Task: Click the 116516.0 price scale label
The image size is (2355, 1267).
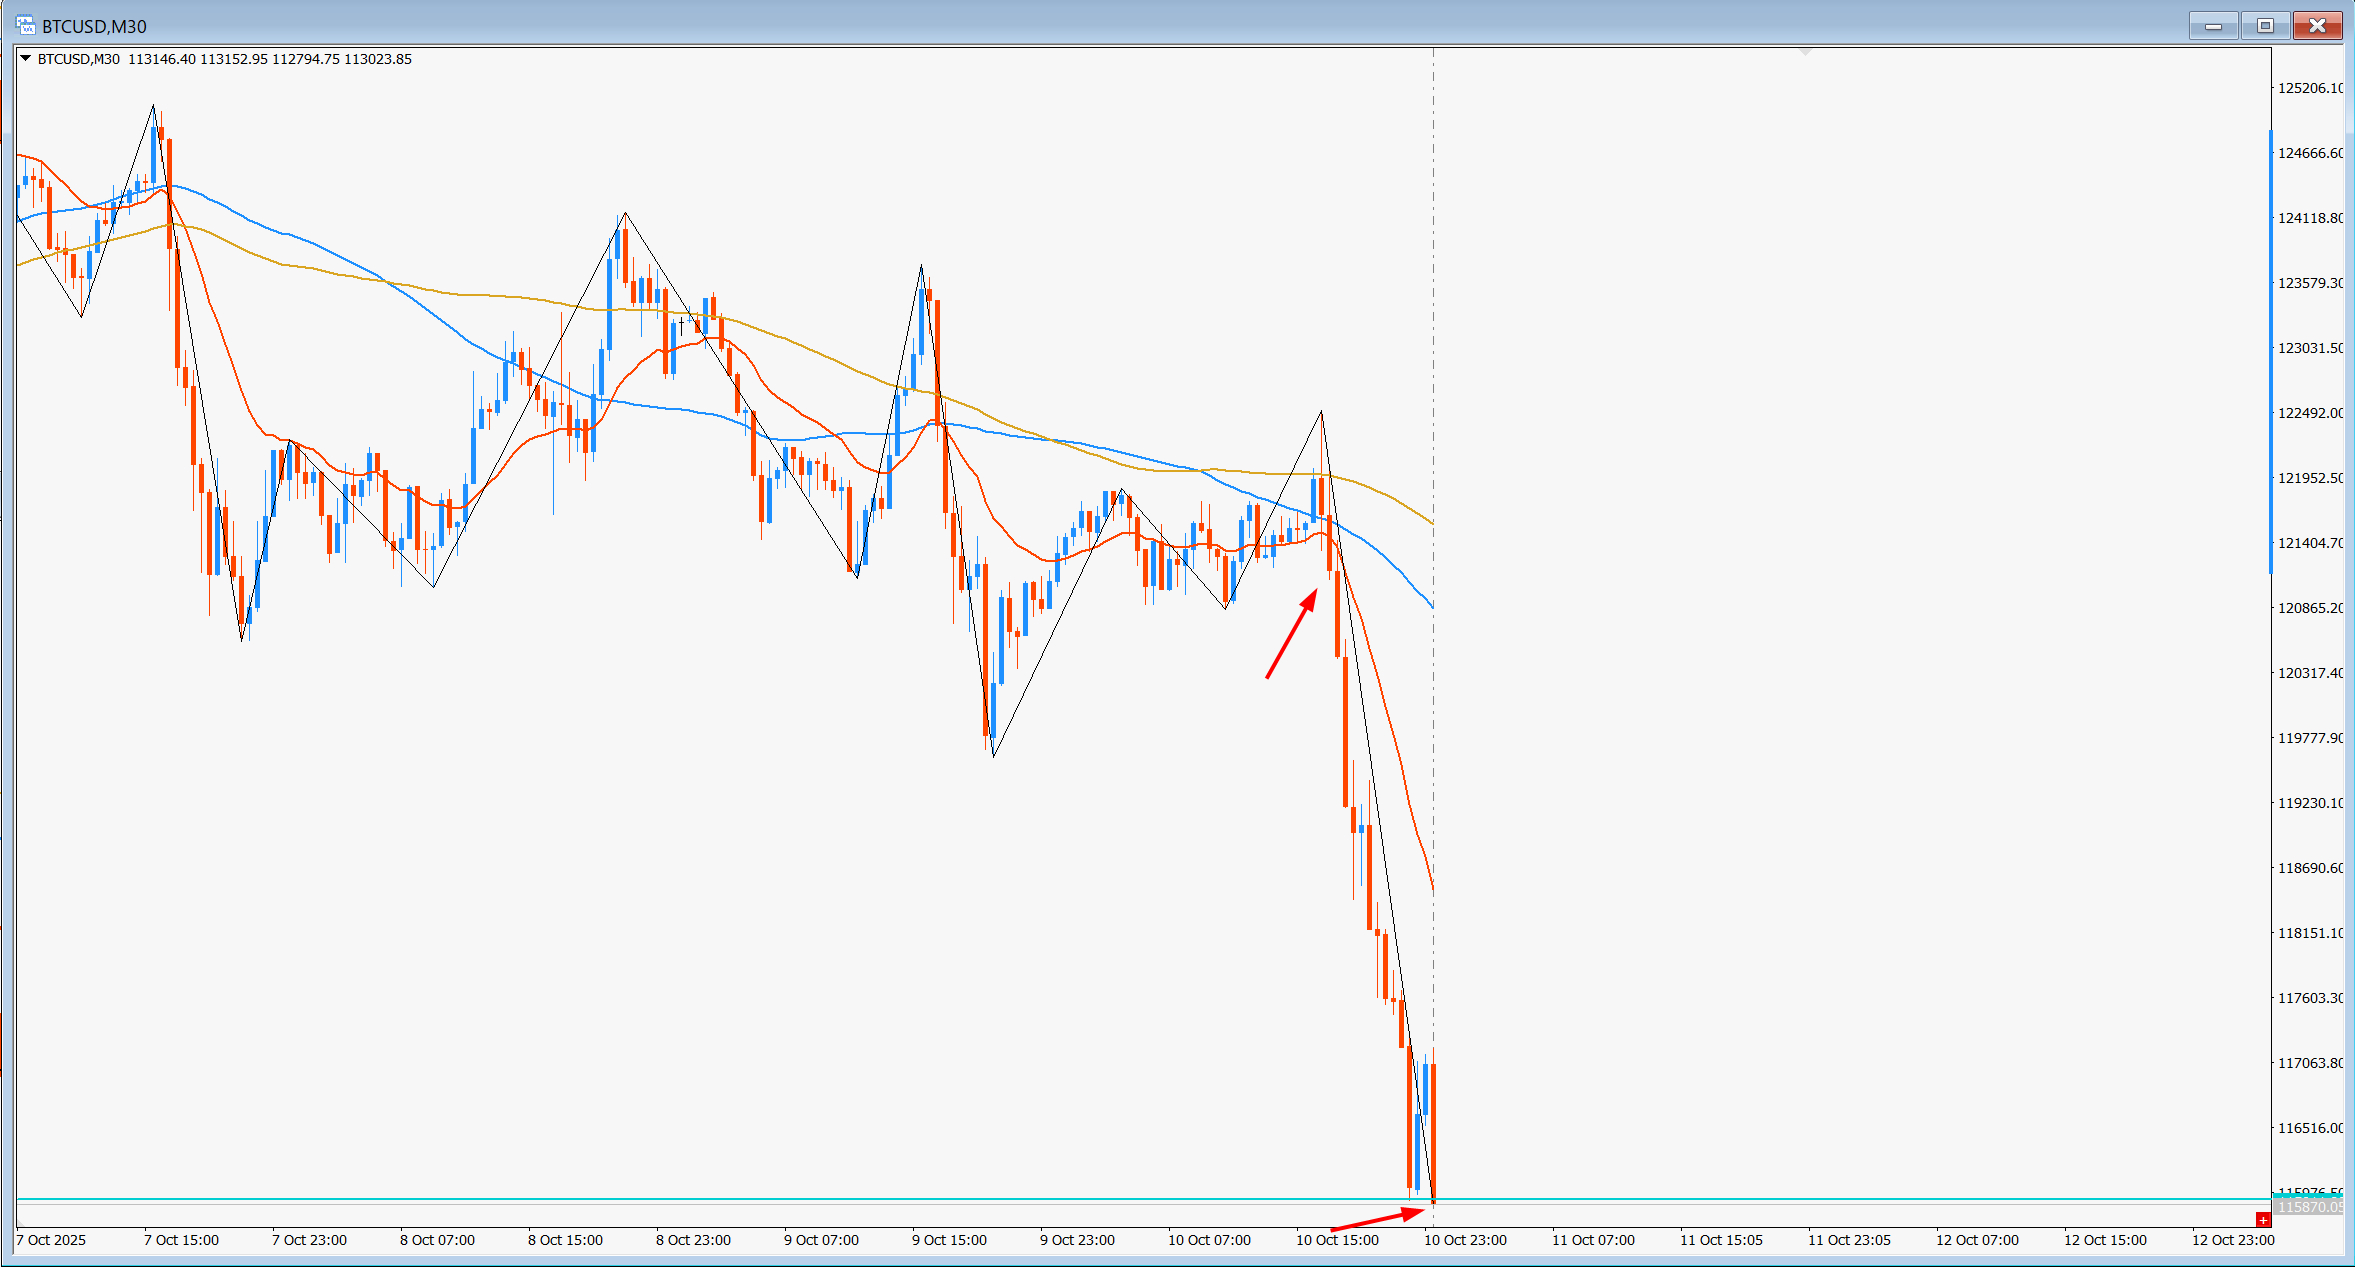Action: tap(2310, 1128)
